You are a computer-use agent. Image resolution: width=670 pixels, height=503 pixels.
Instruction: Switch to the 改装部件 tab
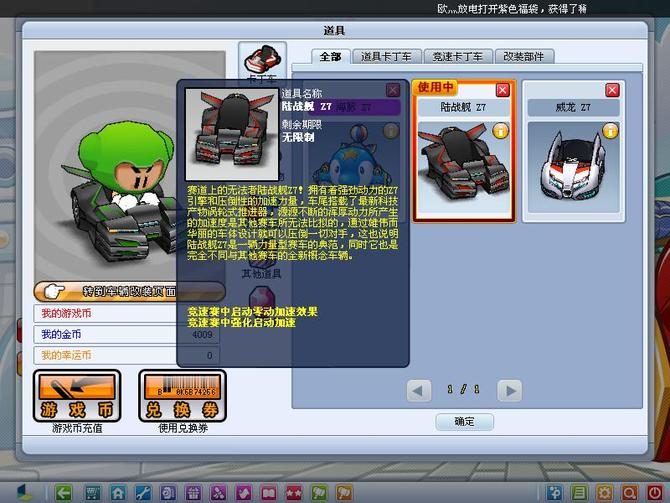pos(524,56)
